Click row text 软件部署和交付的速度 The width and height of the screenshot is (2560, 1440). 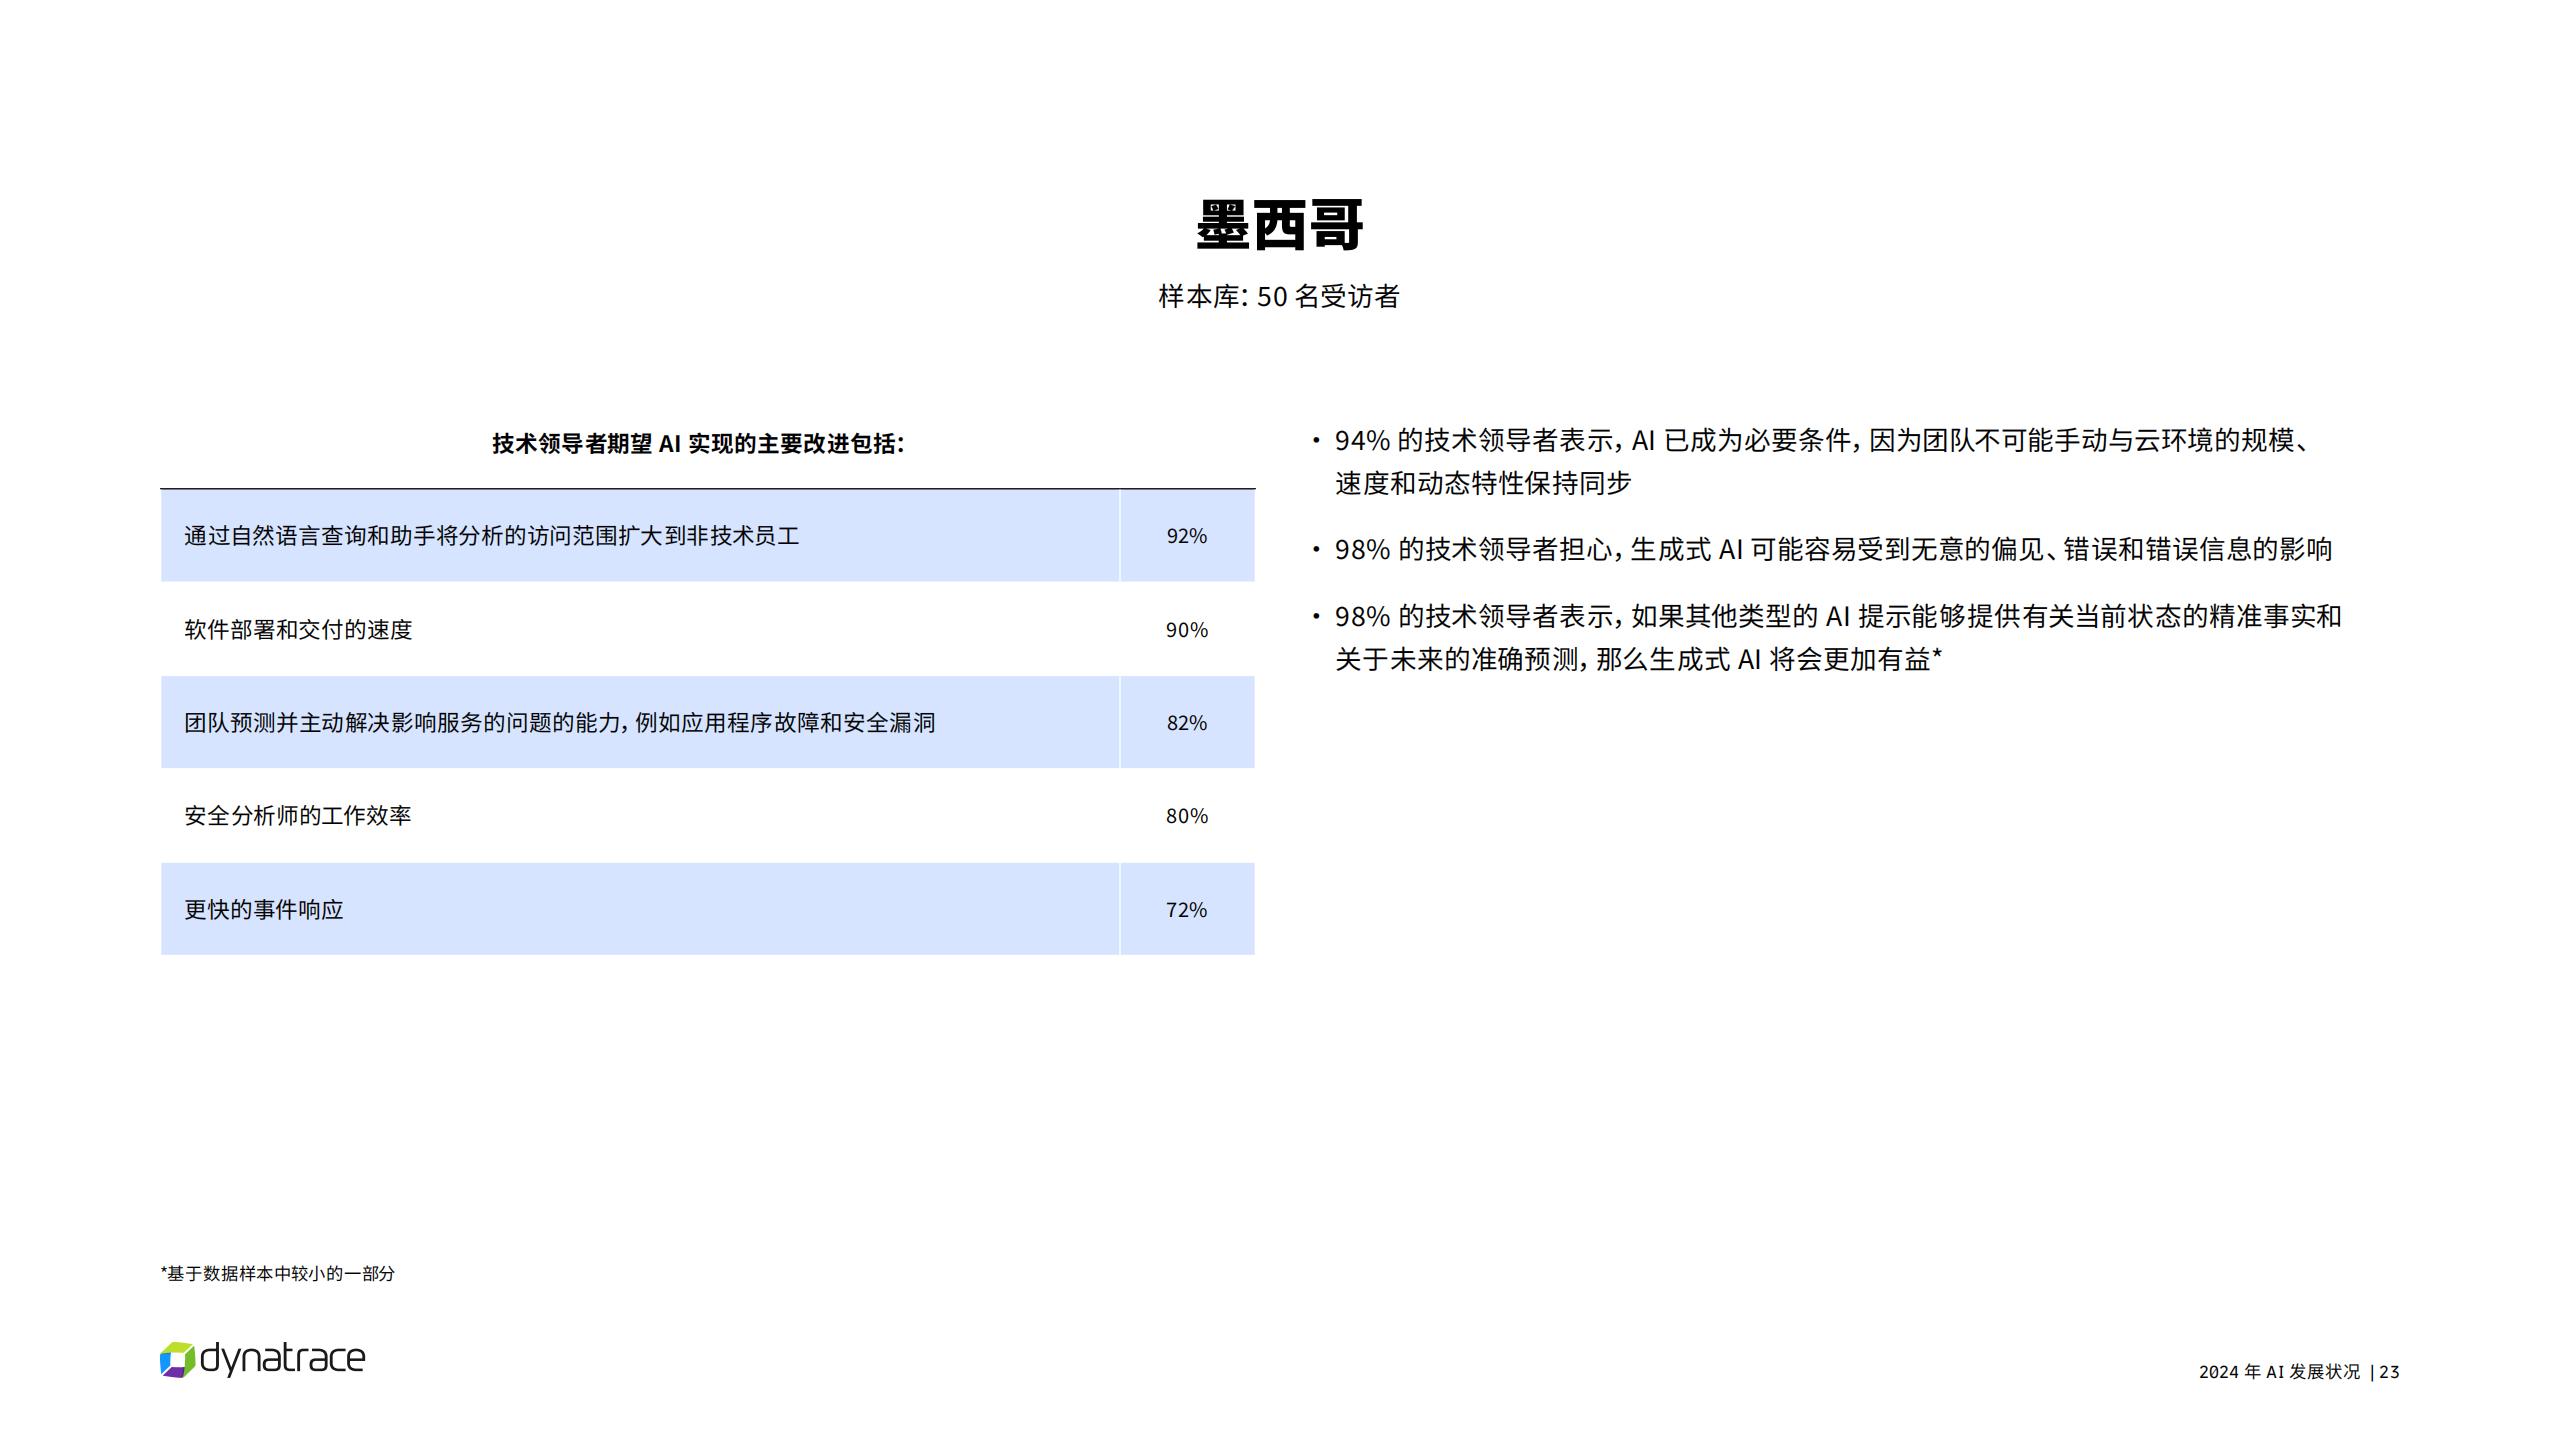click(298, 630)
